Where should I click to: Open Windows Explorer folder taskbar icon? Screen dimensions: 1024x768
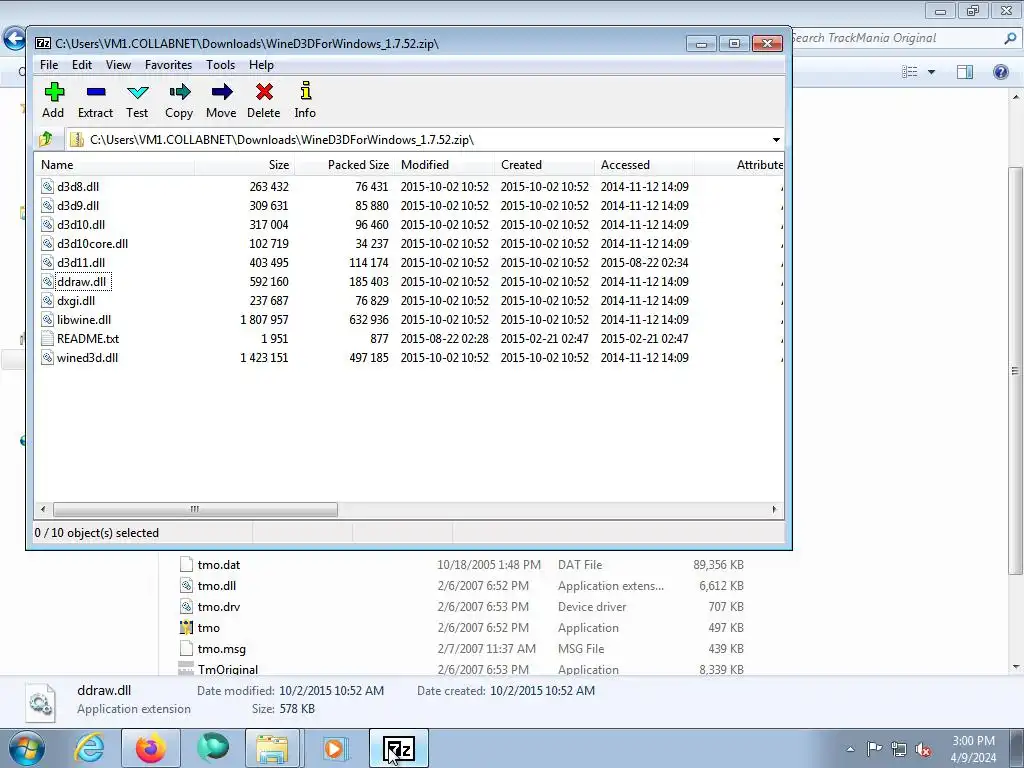coord(272,748)
